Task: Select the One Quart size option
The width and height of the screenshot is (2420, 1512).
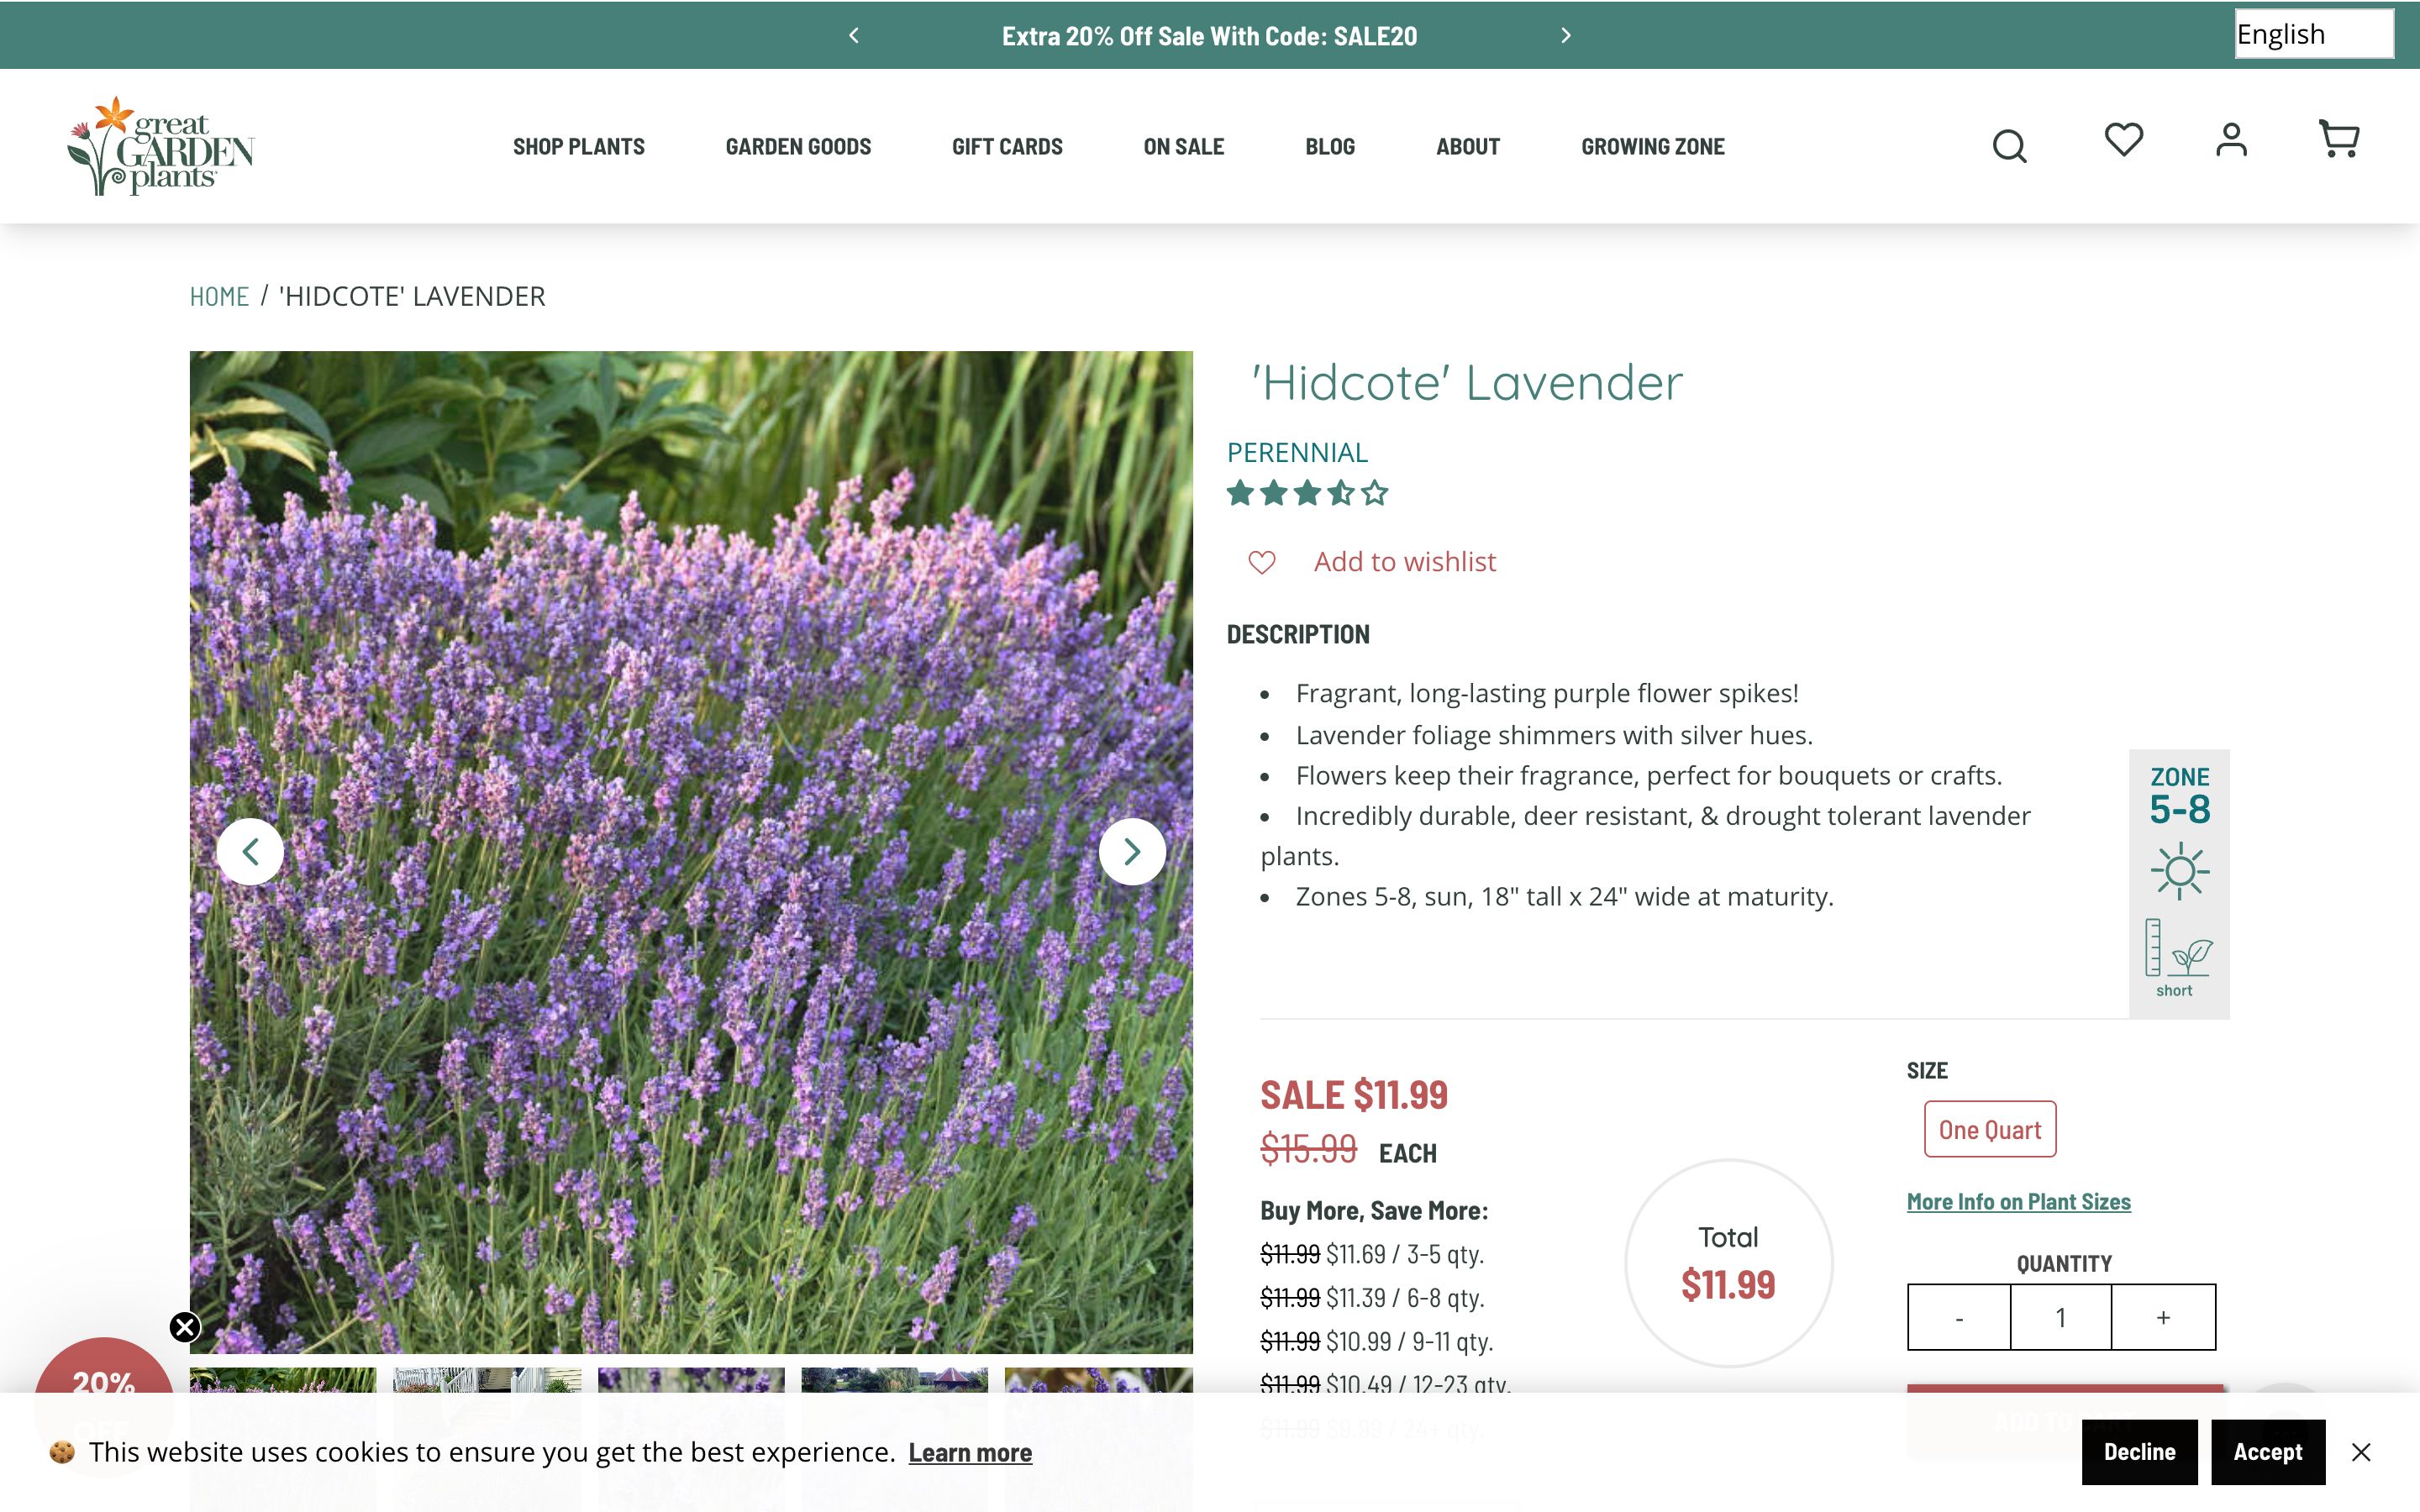Action: coord(1989,1129)
